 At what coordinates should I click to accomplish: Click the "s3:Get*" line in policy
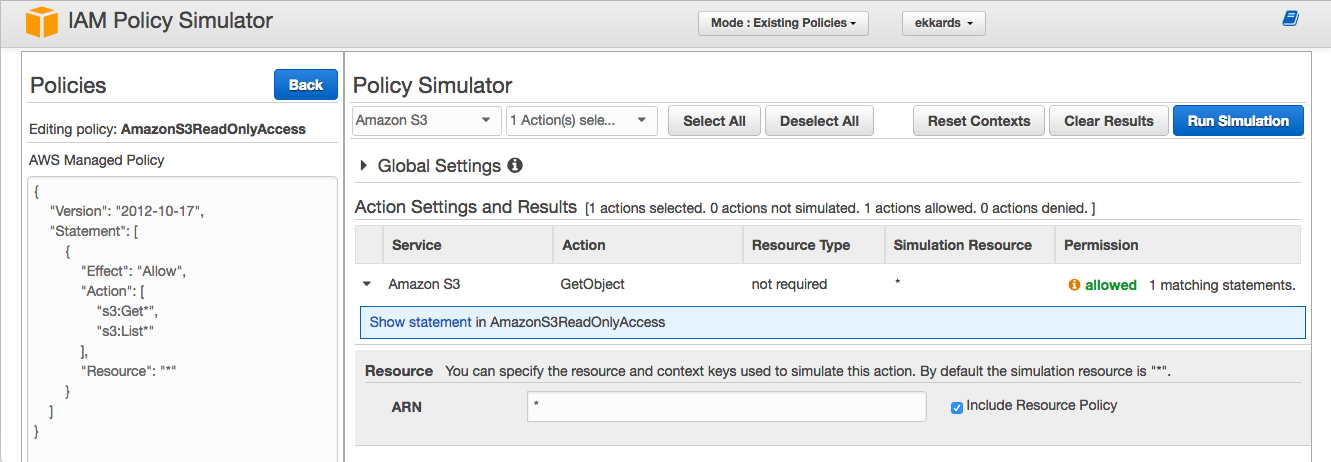pos(128,311)
